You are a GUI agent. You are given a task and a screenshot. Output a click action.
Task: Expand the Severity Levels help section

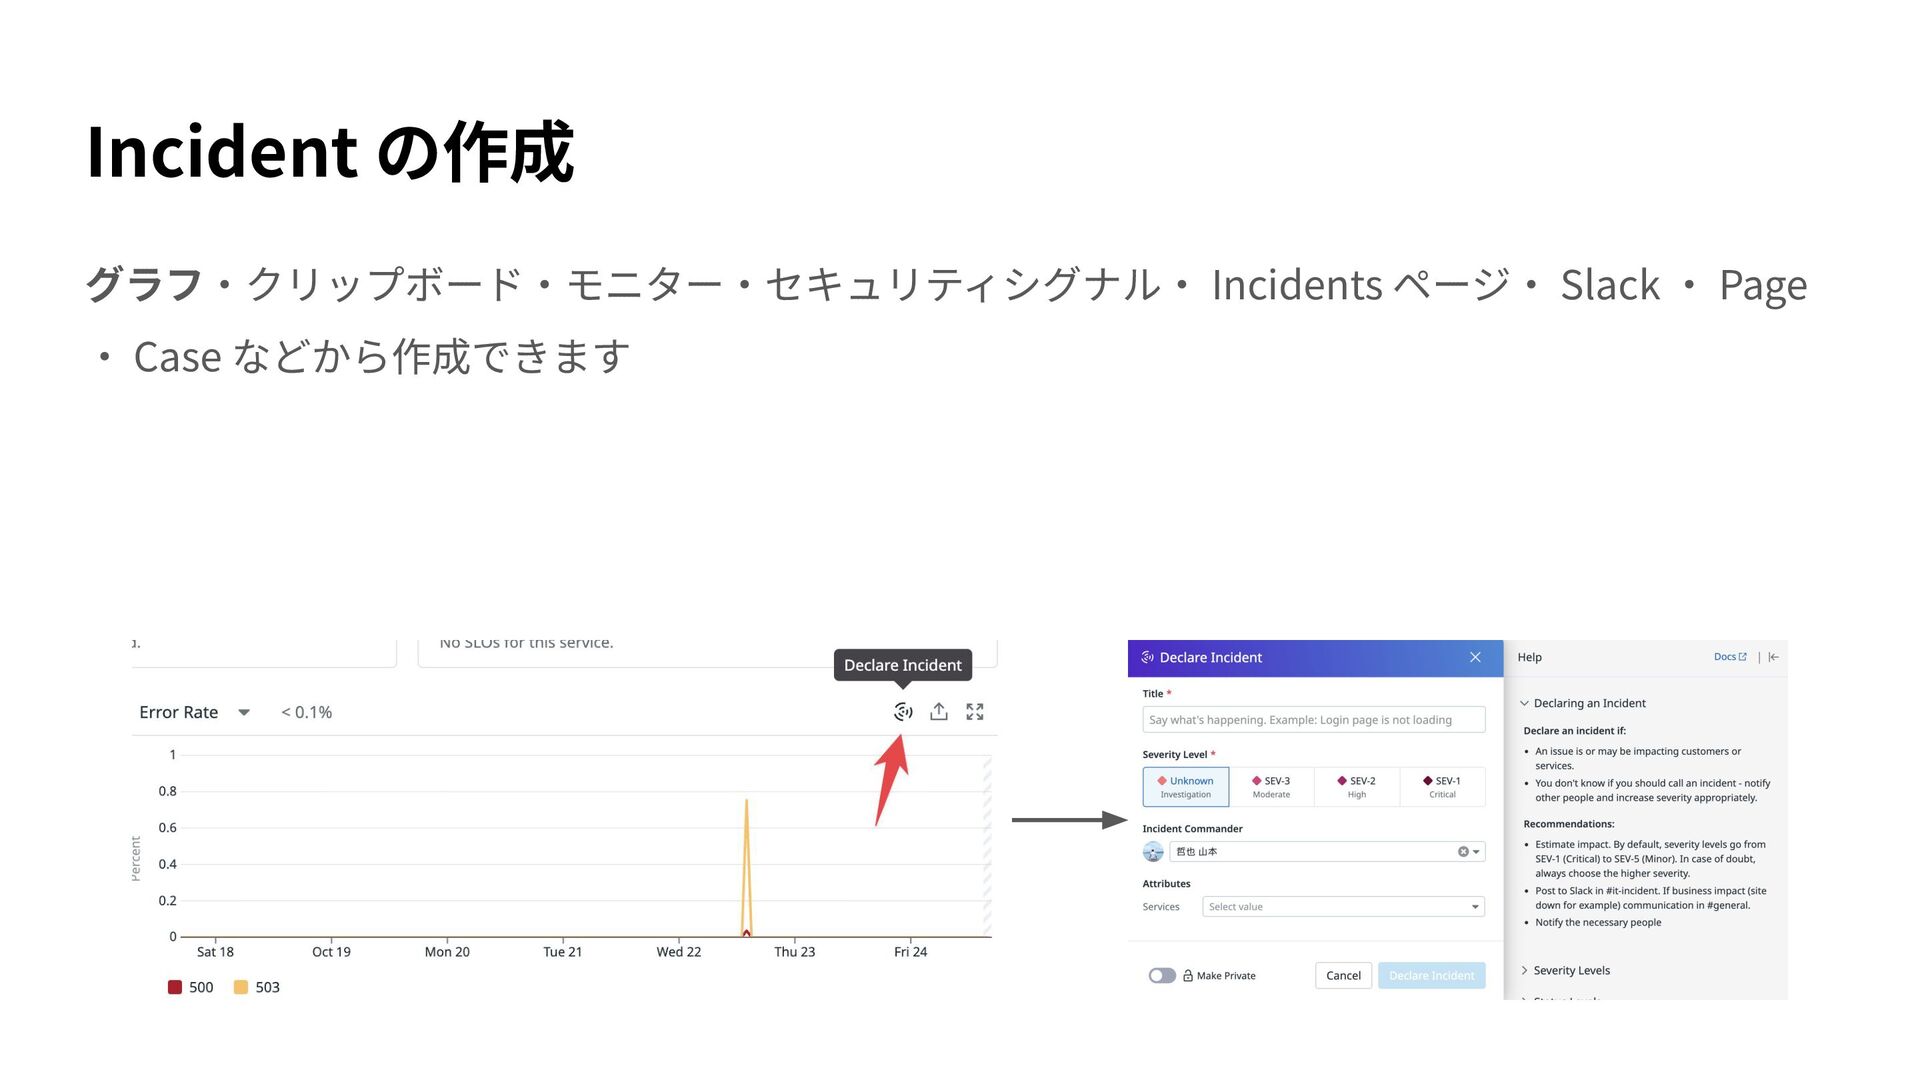[x=1571, y=970]
